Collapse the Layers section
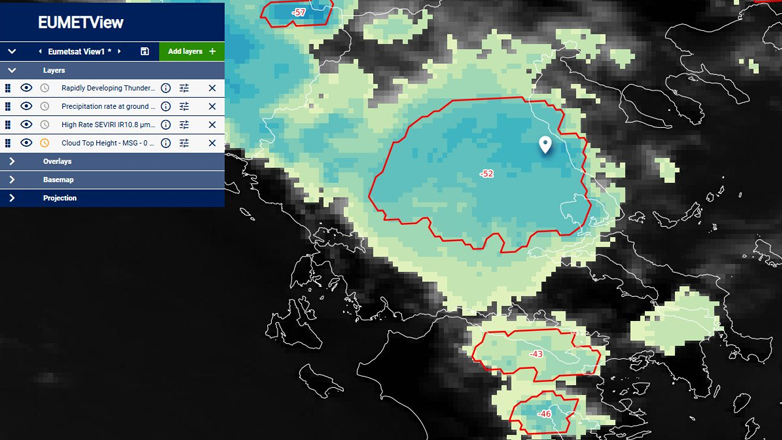This screenshot has width=782, height=440. [12, 70]
